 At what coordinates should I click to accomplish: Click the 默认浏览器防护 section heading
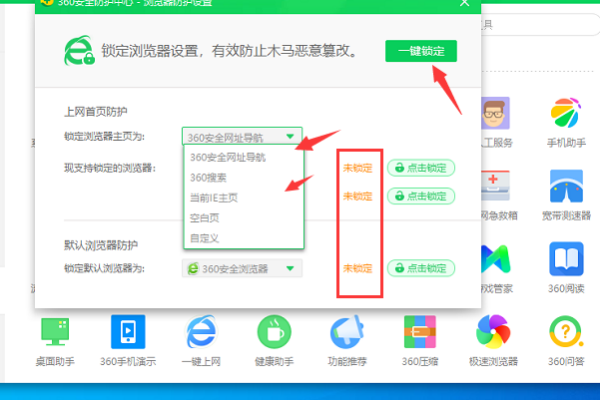click(101, 245)
